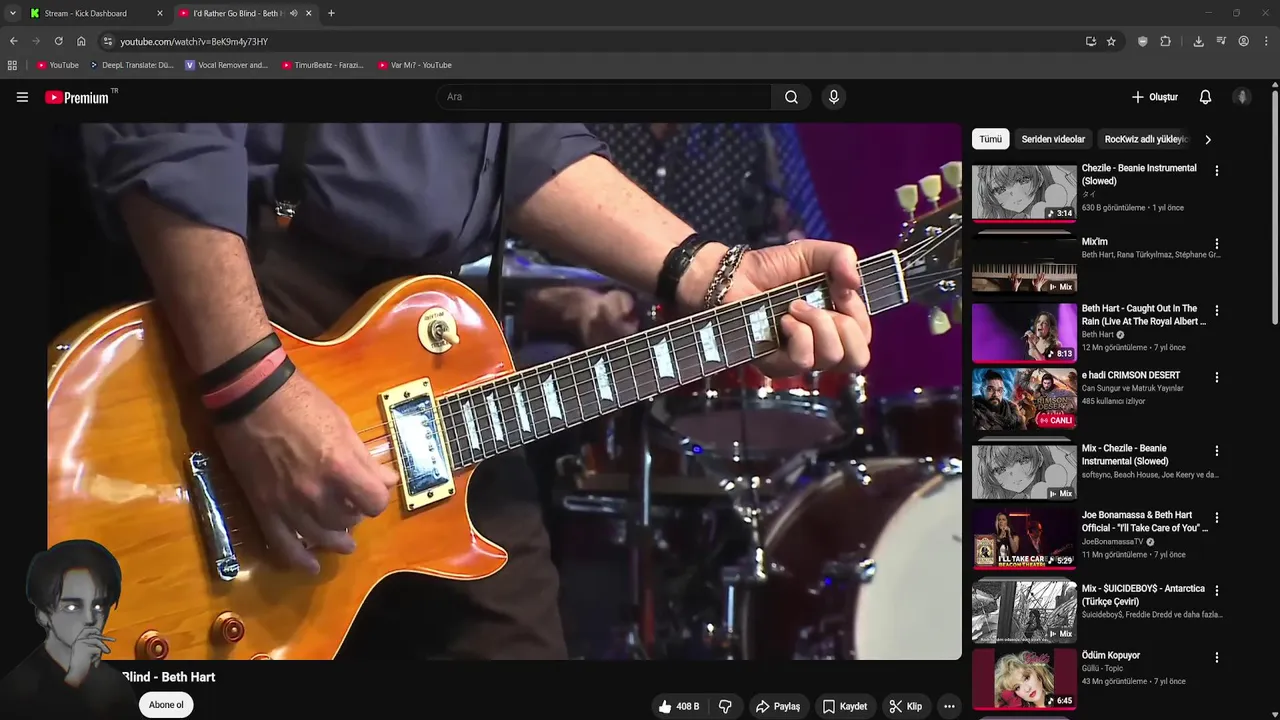The width and height of the screenshot is (1280, 720).
Task: Open browser downloads icon
Action: (1198, 41)
